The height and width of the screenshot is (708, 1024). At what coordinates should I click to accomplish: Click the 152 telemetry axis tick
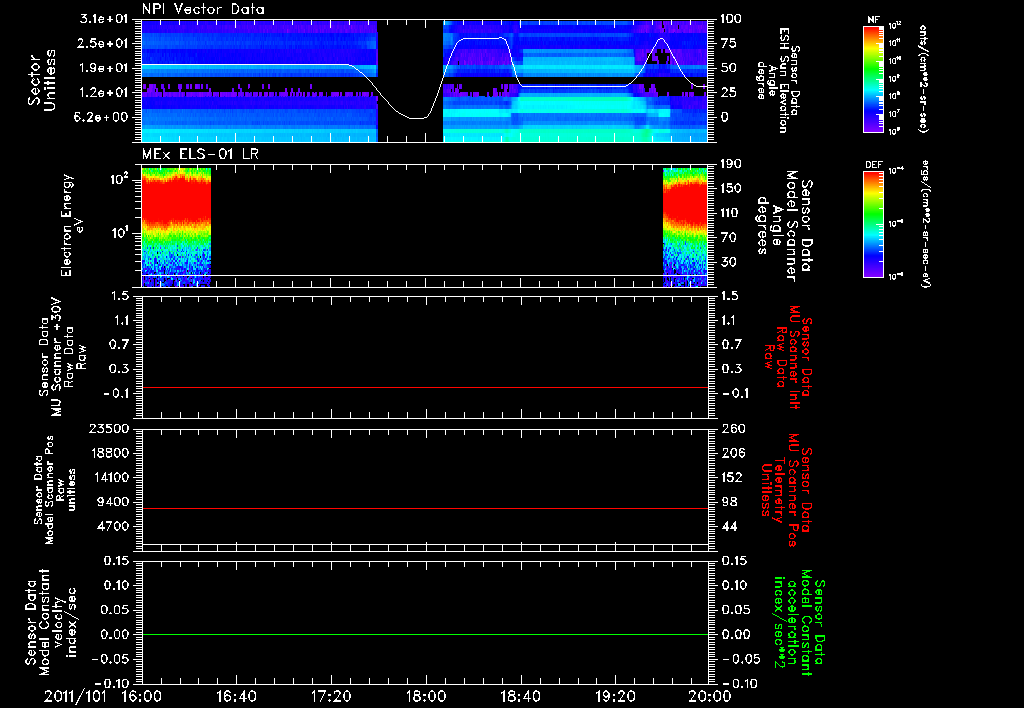732,477
